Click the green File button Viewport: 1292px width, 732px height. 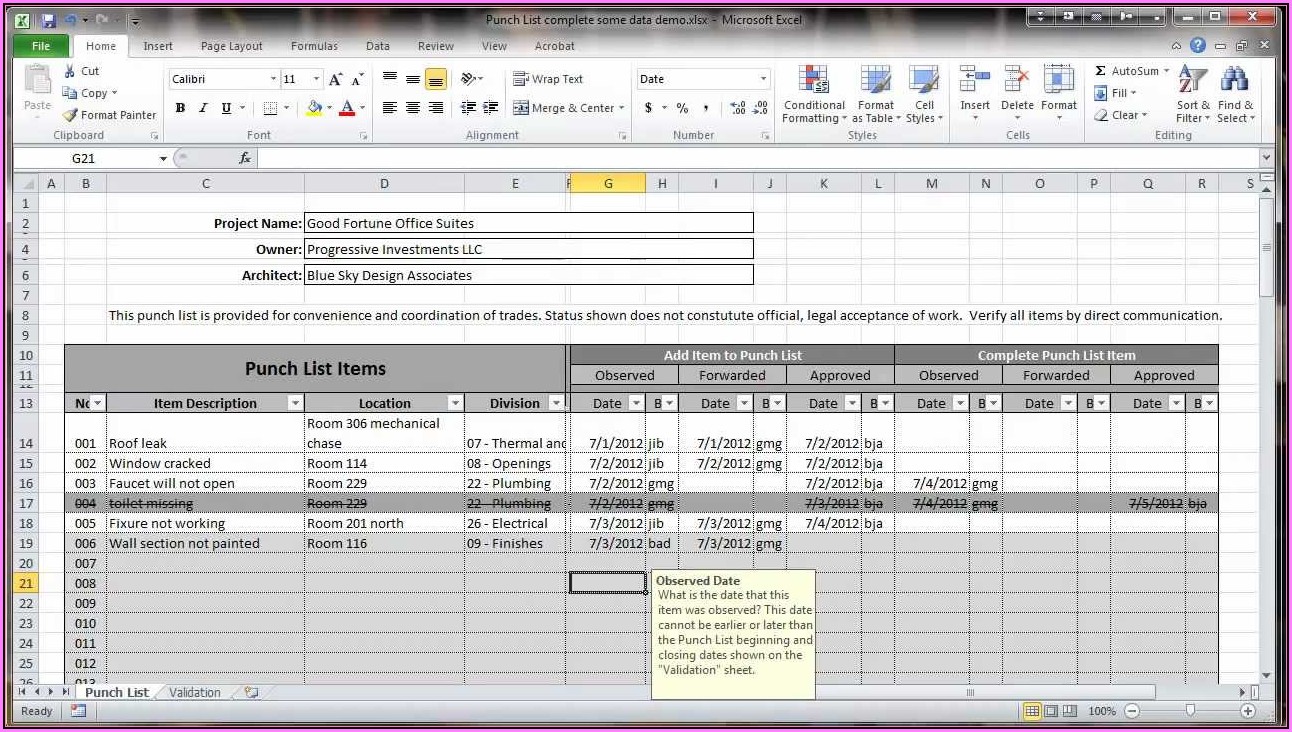click(41, 46)
